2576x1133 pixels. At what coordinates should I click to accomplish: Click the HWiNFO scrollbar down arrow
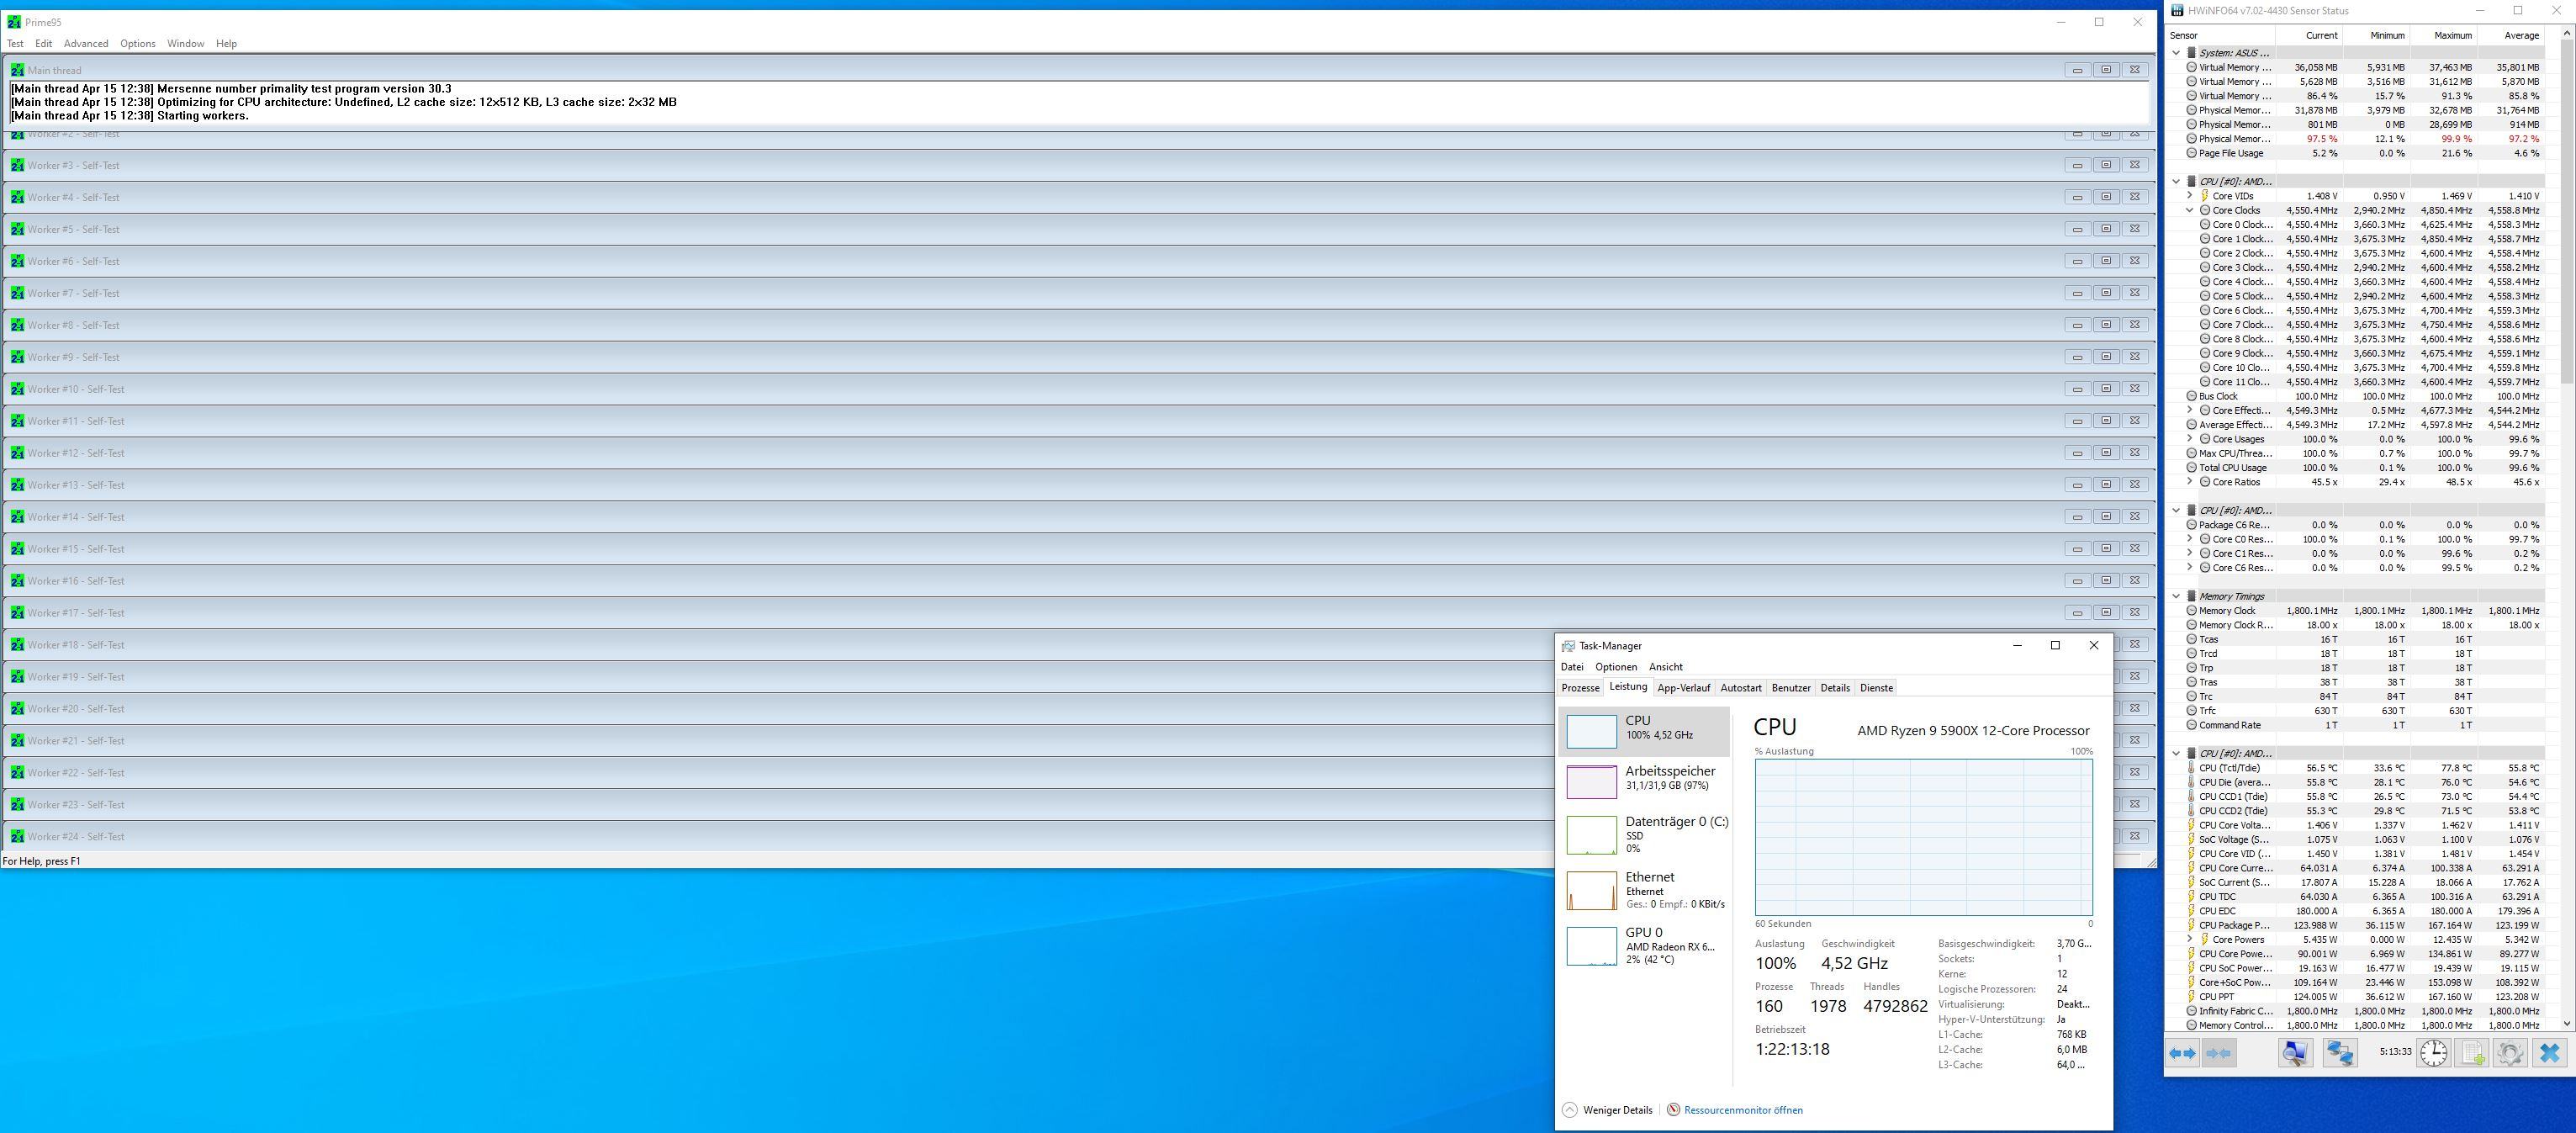(x=2567, y=1024)
